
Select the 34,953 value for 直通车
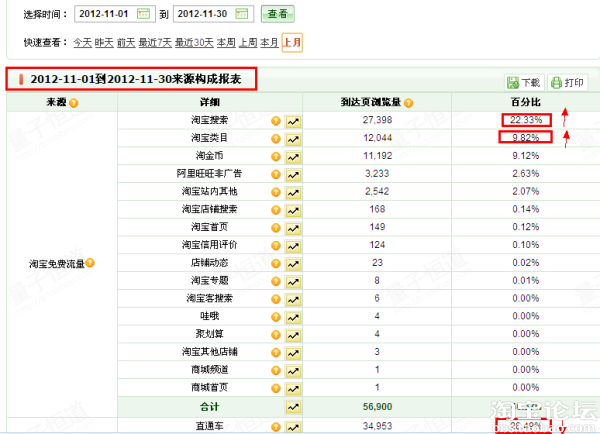[x=377, y=426]
